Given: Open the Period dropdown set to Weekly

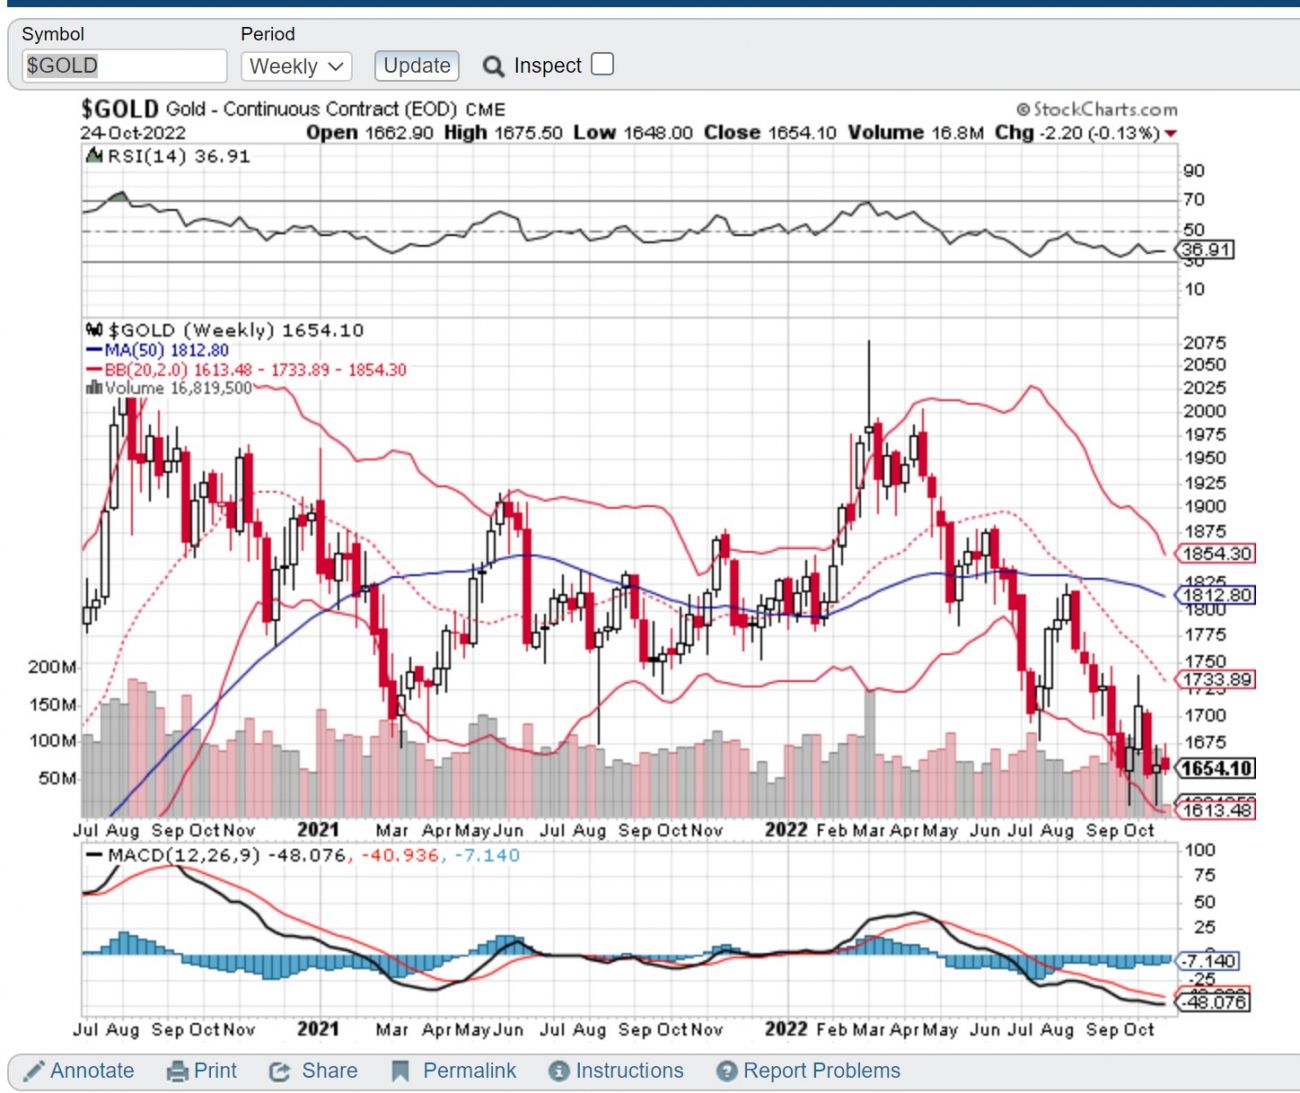Looking at the screenshot, I should pyautogui.click(x=296, y=67).
